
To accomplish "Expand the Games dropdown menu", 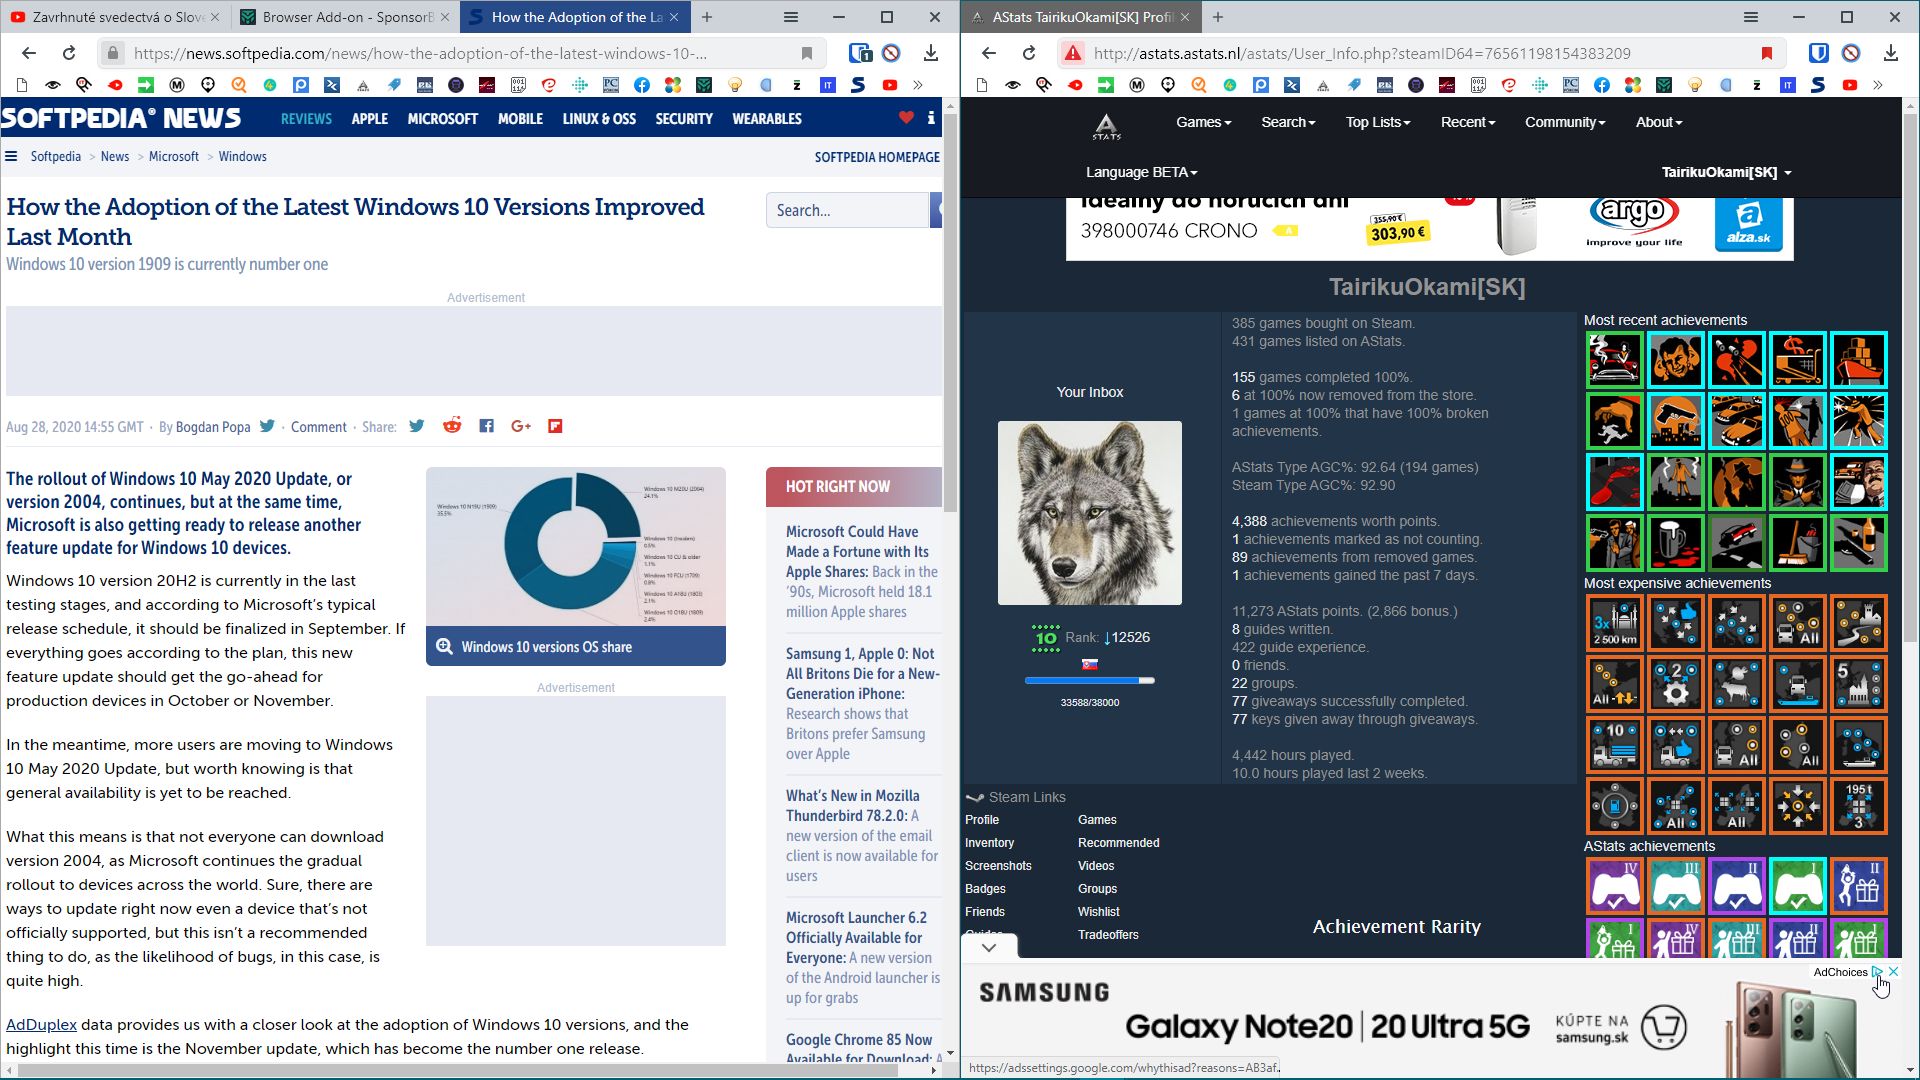I will click(x=1203, y=122).
